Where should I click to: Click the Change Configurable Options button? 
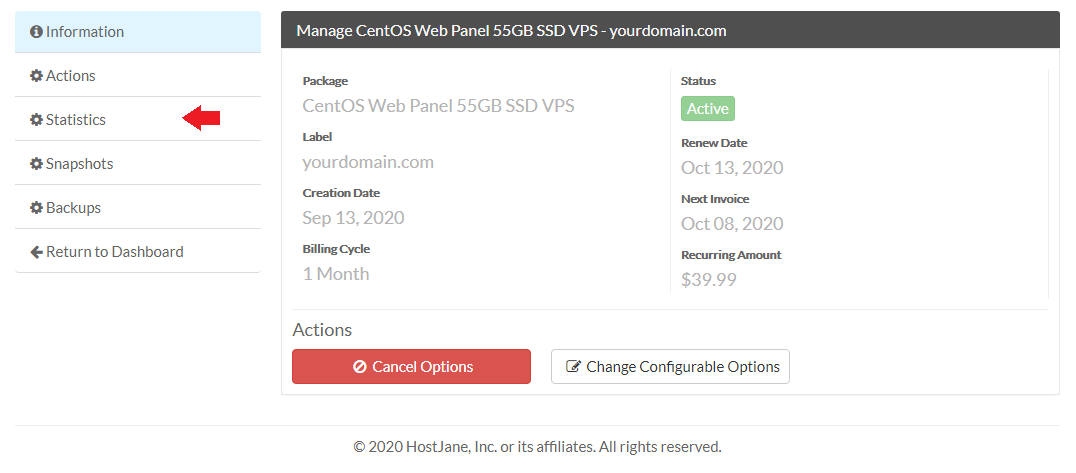pos(670,367)
